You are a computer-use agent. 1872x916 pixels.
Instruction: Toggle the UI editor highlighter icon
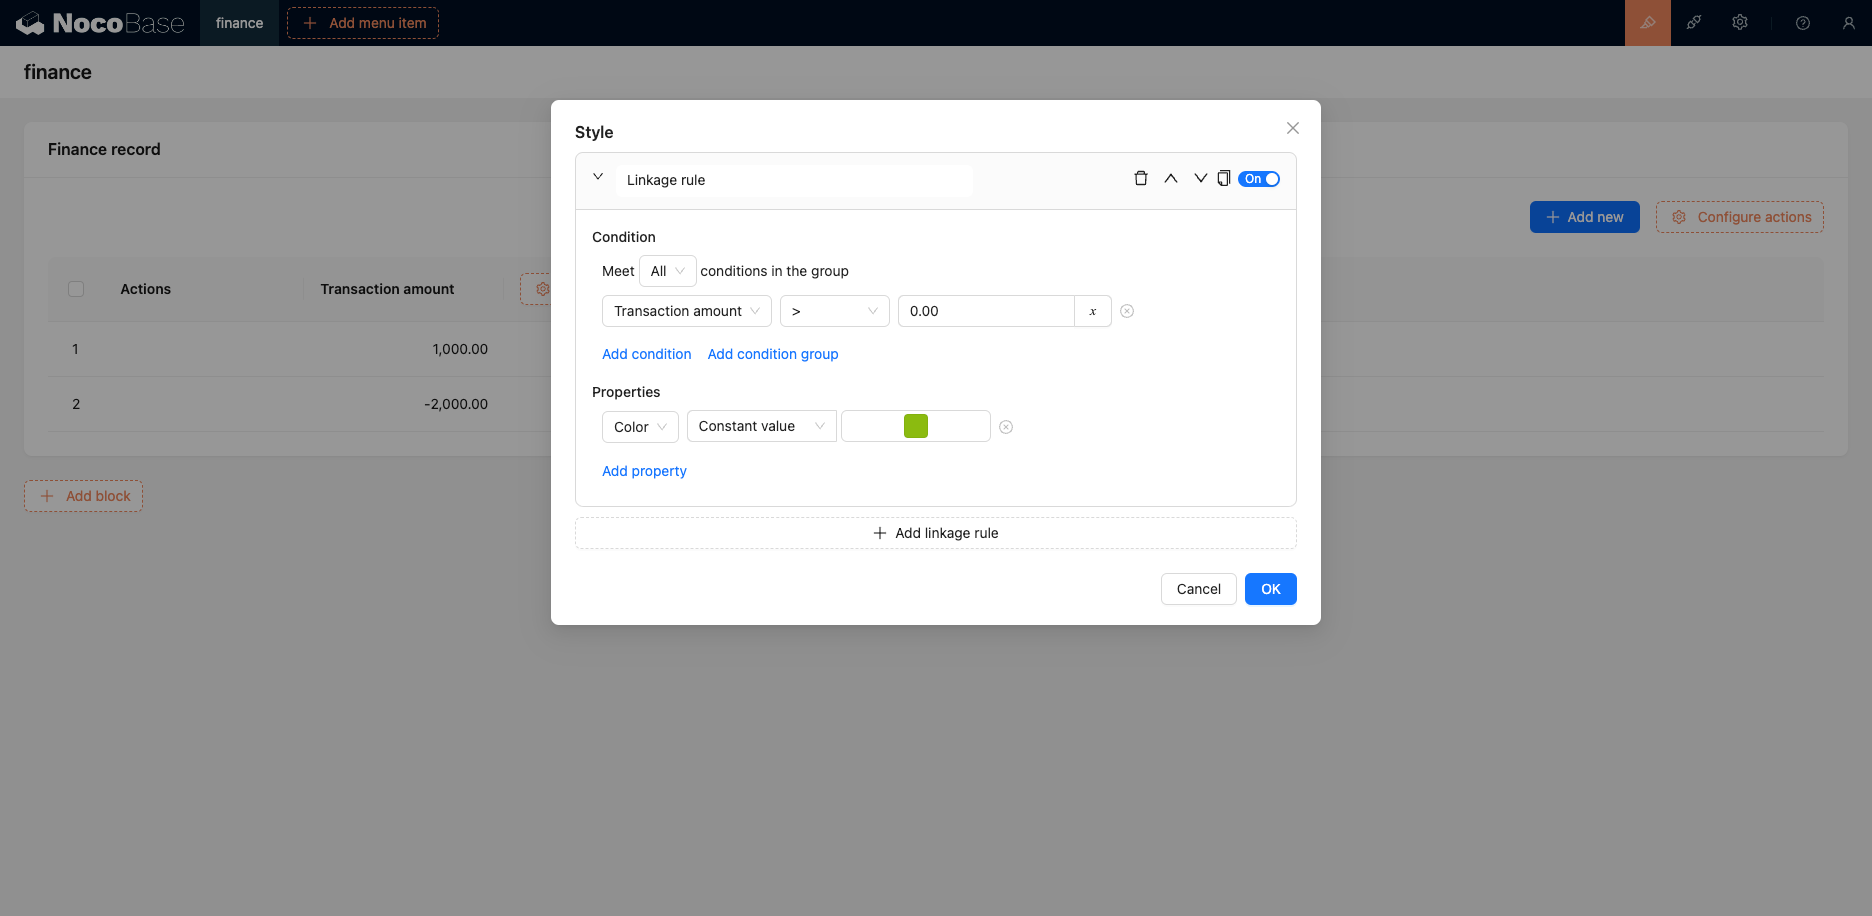pos(1647,23)
